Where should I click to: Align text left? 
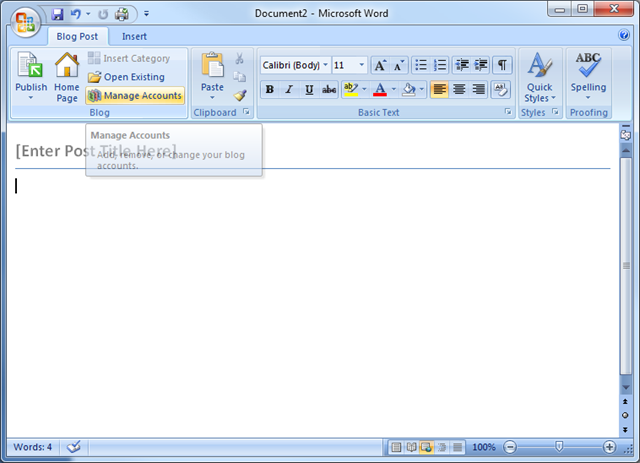tap(440, 89)
